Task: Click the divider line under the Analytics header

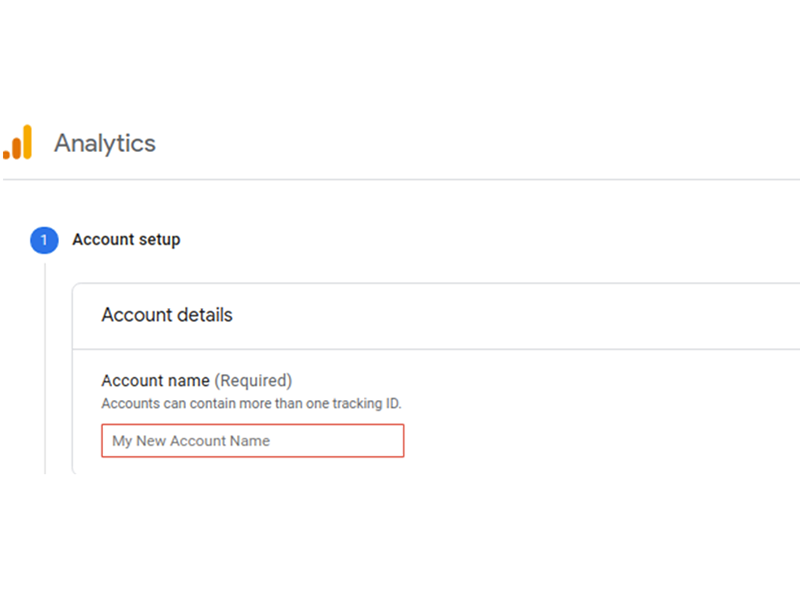Action: 401,180
